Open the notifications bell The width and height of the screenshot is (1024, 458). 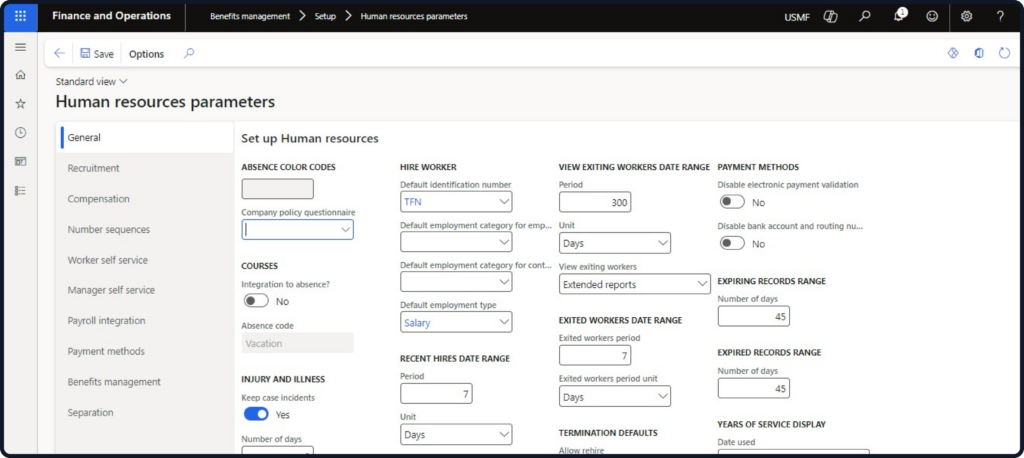[x=899, y=16]
